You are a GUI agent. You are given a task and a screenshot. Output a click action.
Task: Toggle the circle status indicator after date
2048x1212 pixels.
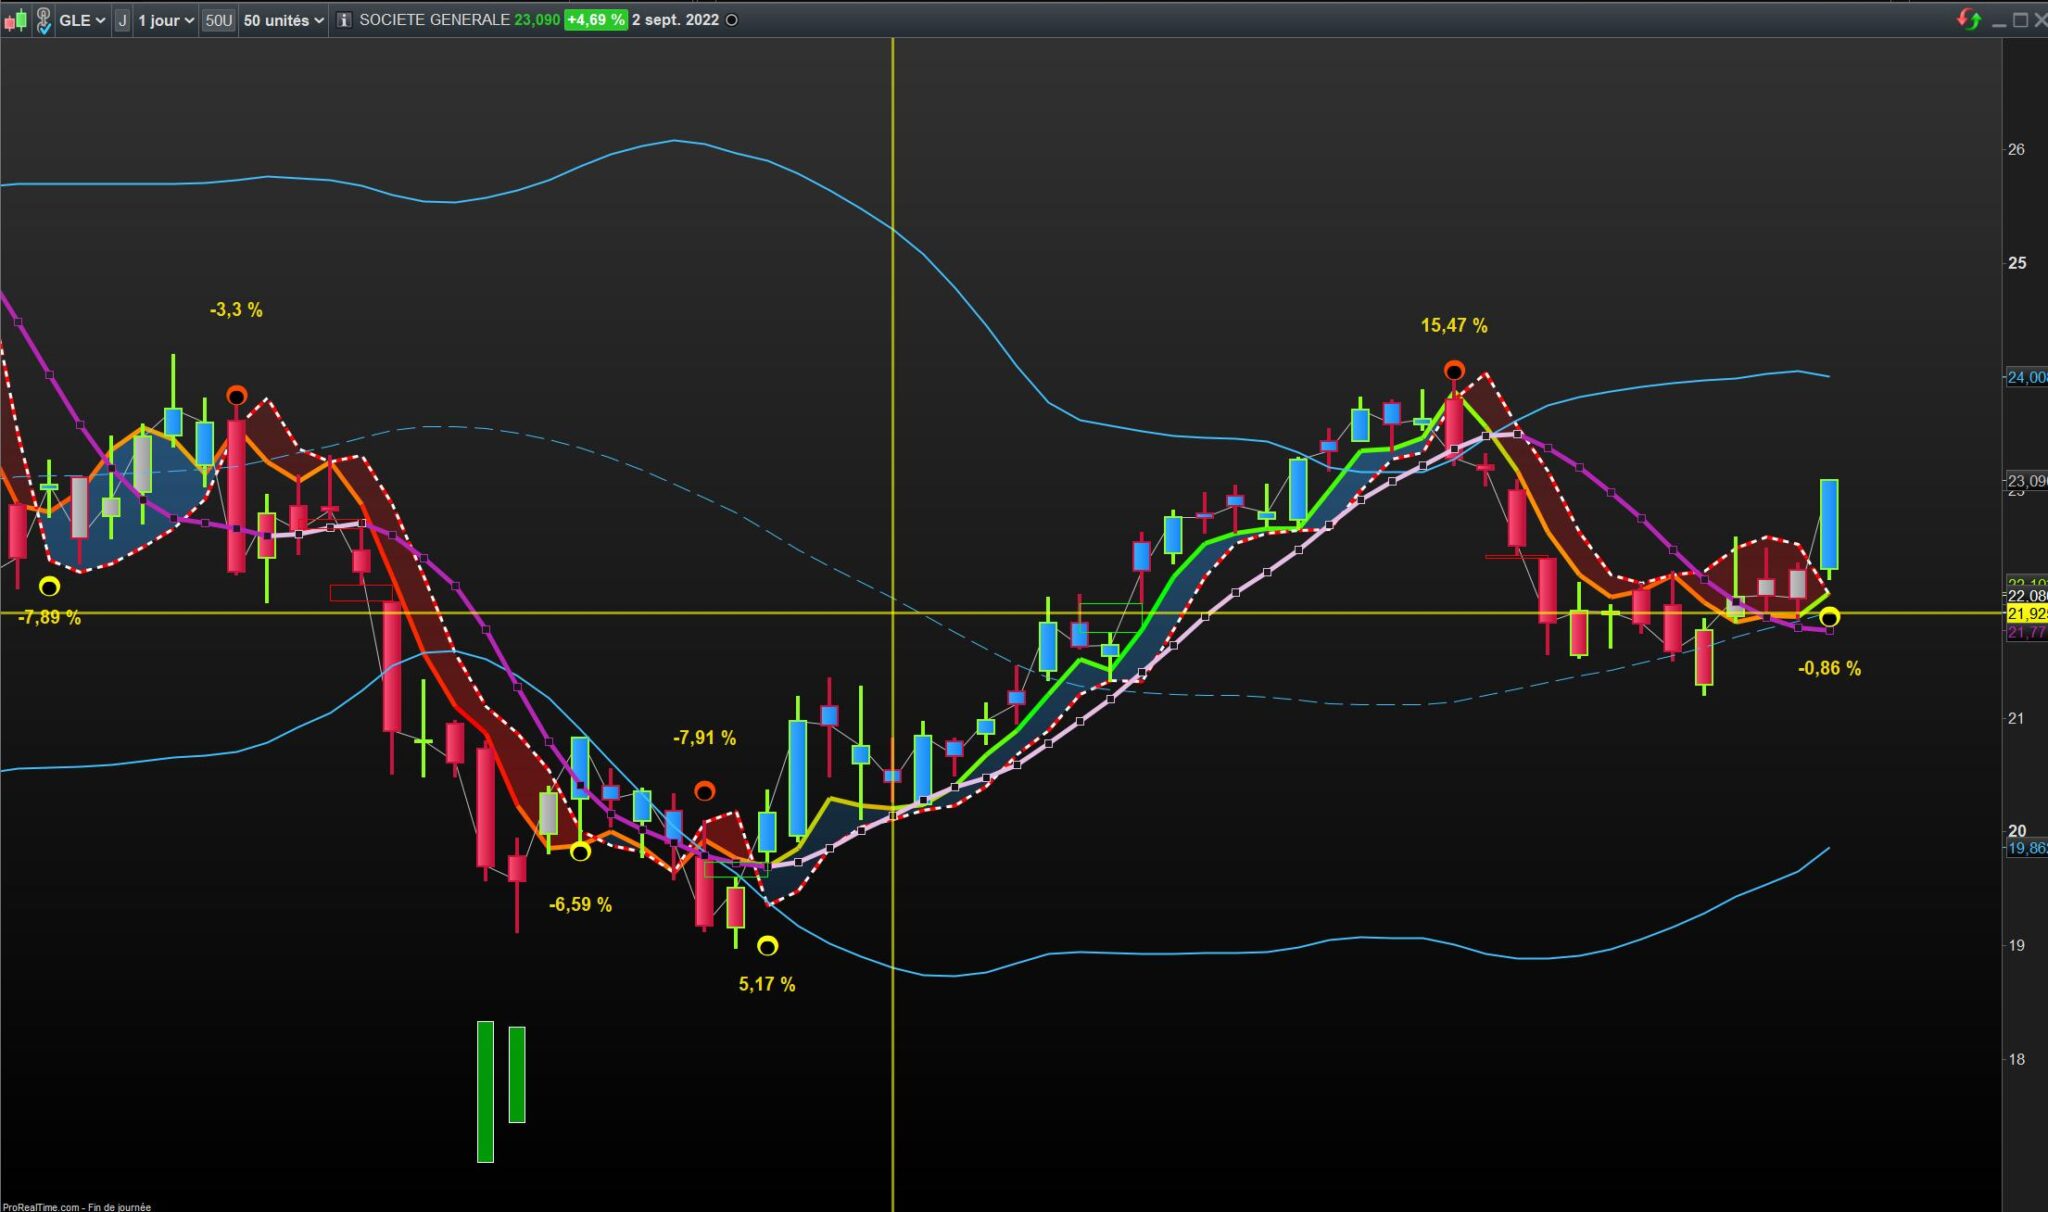coord(731,20)
